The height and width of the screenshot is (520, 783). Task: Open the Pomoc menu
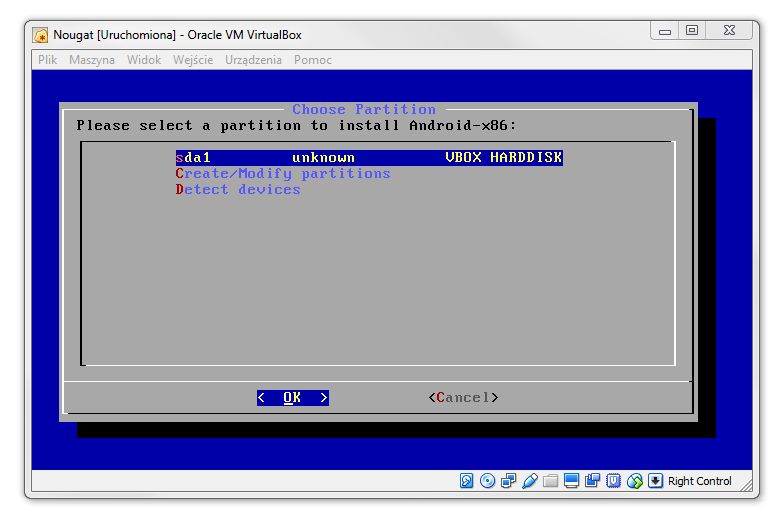pos(313,60)
